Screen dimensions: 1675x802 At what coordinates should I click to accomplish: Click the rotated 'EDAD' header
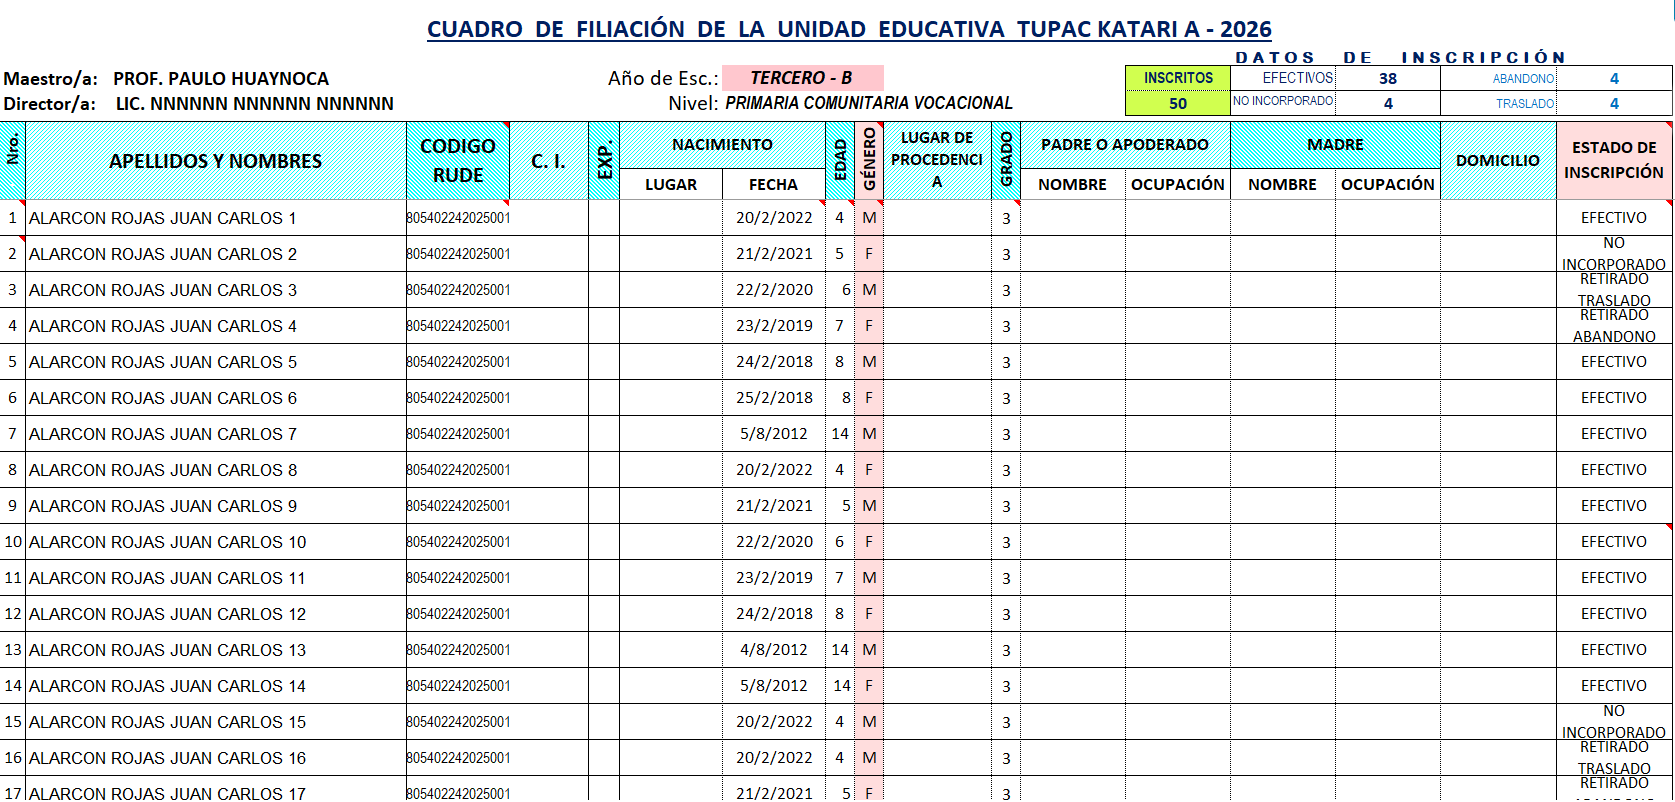840,161
